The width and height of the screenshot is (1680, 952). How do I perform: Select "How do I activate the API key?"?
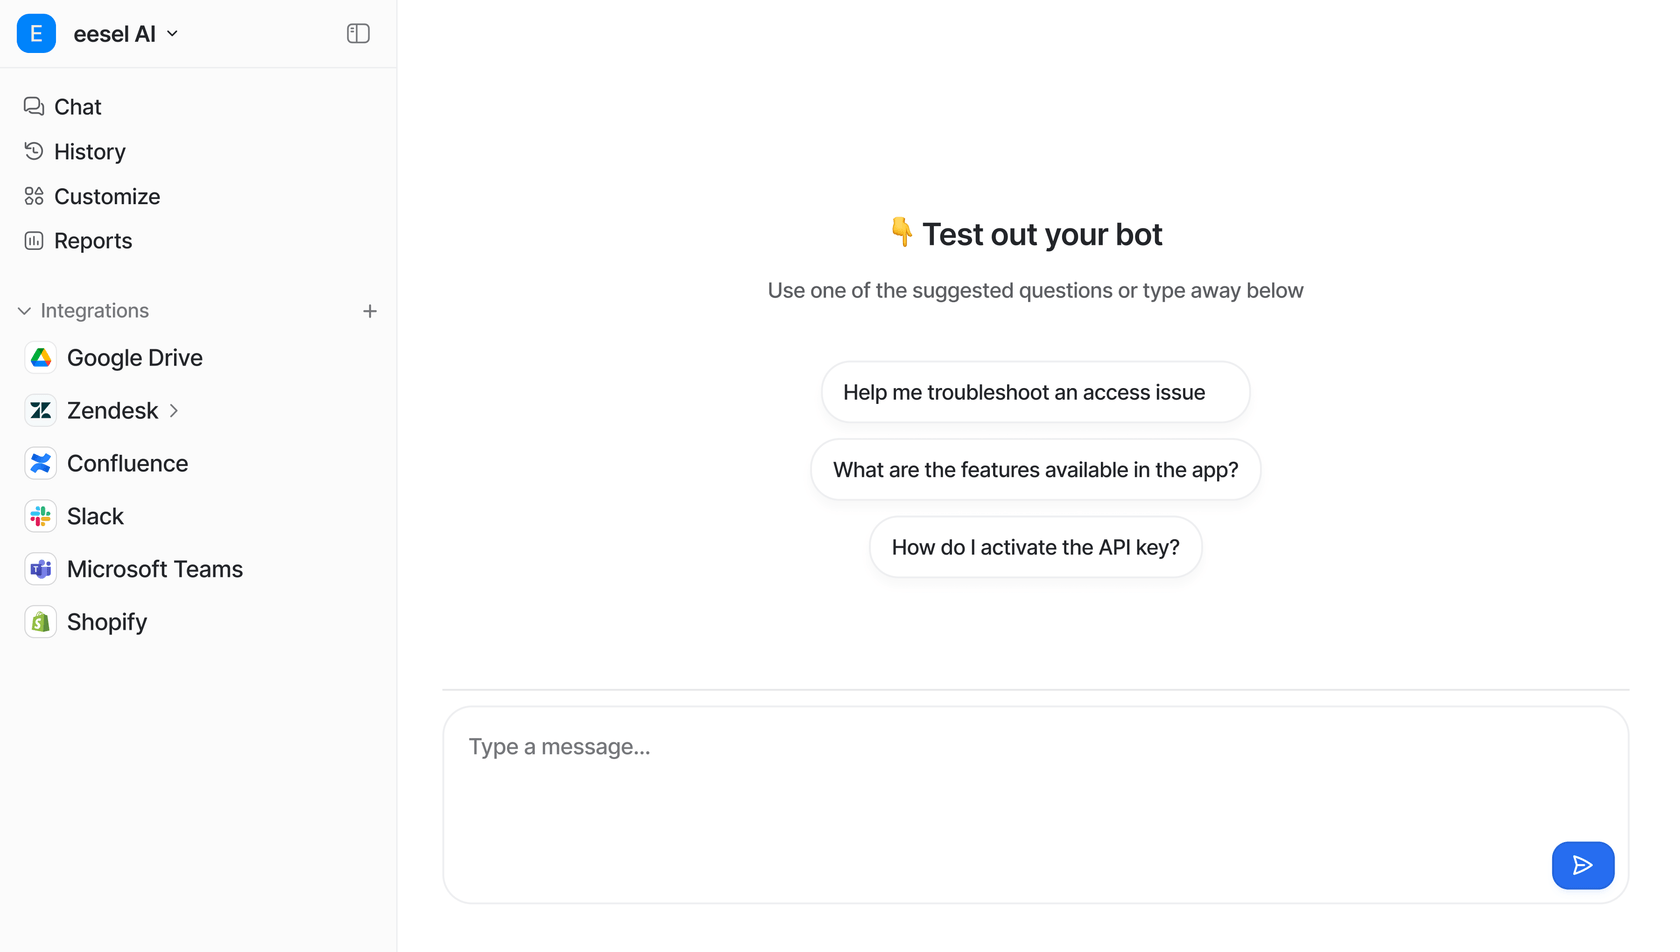pos(1035,548)
